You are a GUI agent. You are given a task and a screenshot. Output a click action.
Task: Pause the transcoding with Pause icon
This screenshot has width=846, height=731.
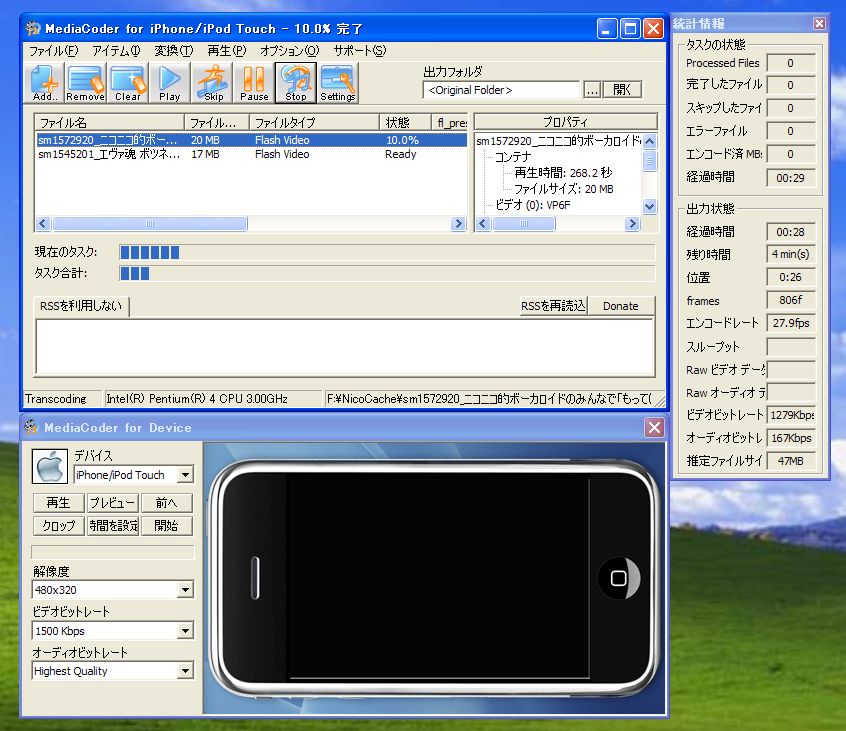tap(254, 83)
